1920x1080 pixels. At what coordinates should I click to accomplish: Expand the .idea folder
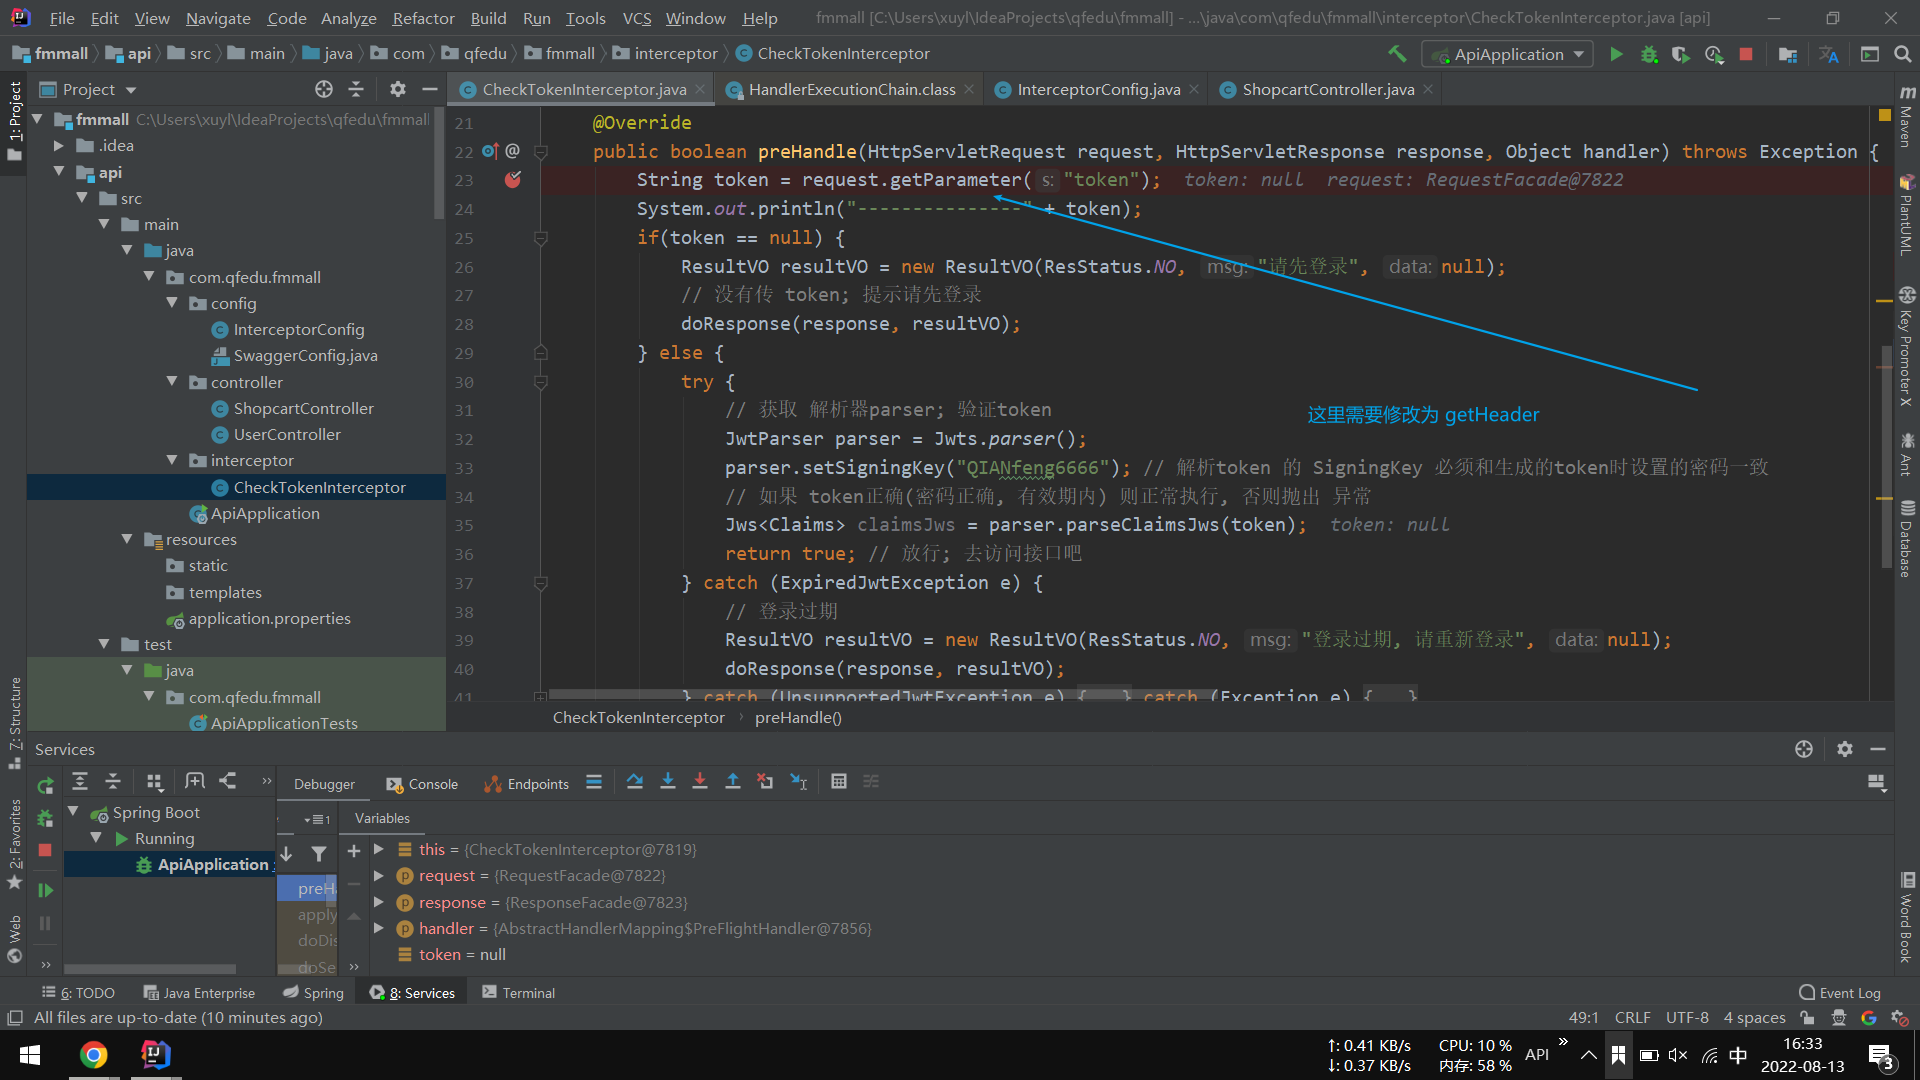coord(59,146)
